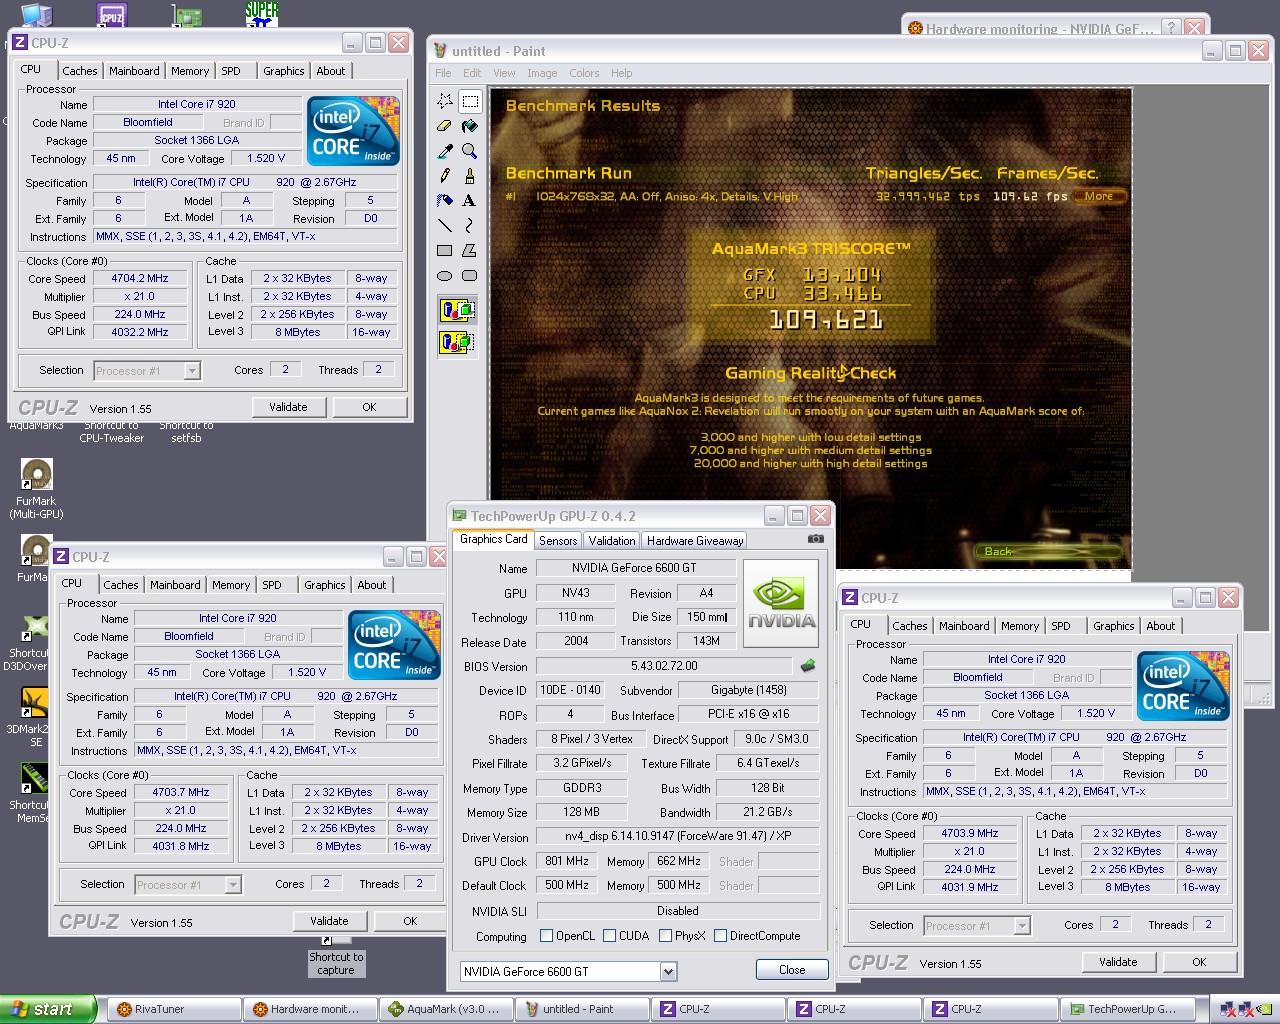Tick the OpenCL checkbox in GPU-Z

[546, 936]
